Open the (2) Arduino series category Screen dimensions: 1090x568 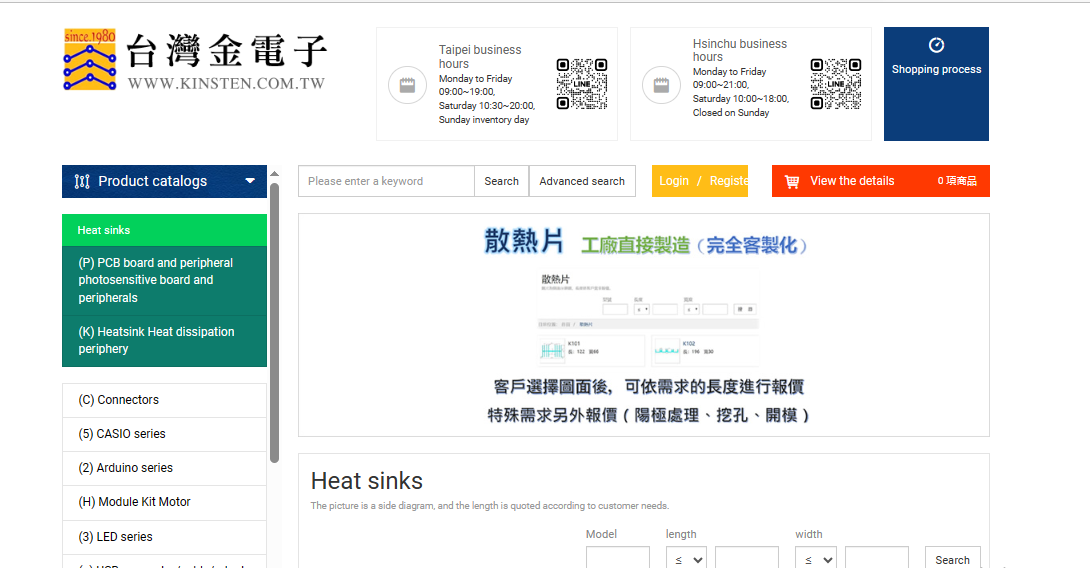tap(165, 468)
